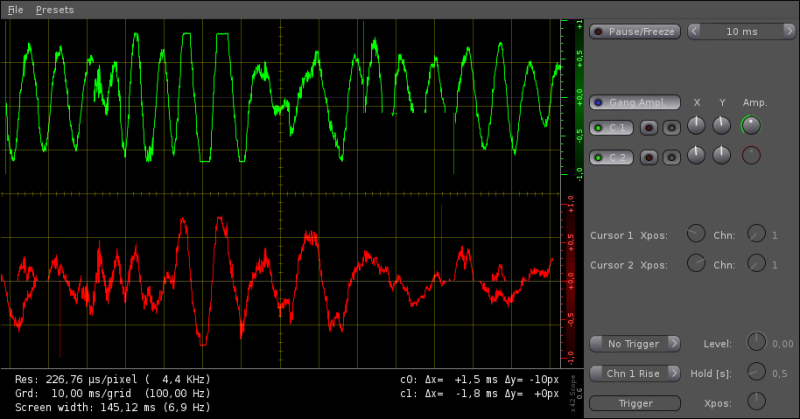
Task: Click the Cursor 1 Xpos knob
Action: (x=696, y=233)
